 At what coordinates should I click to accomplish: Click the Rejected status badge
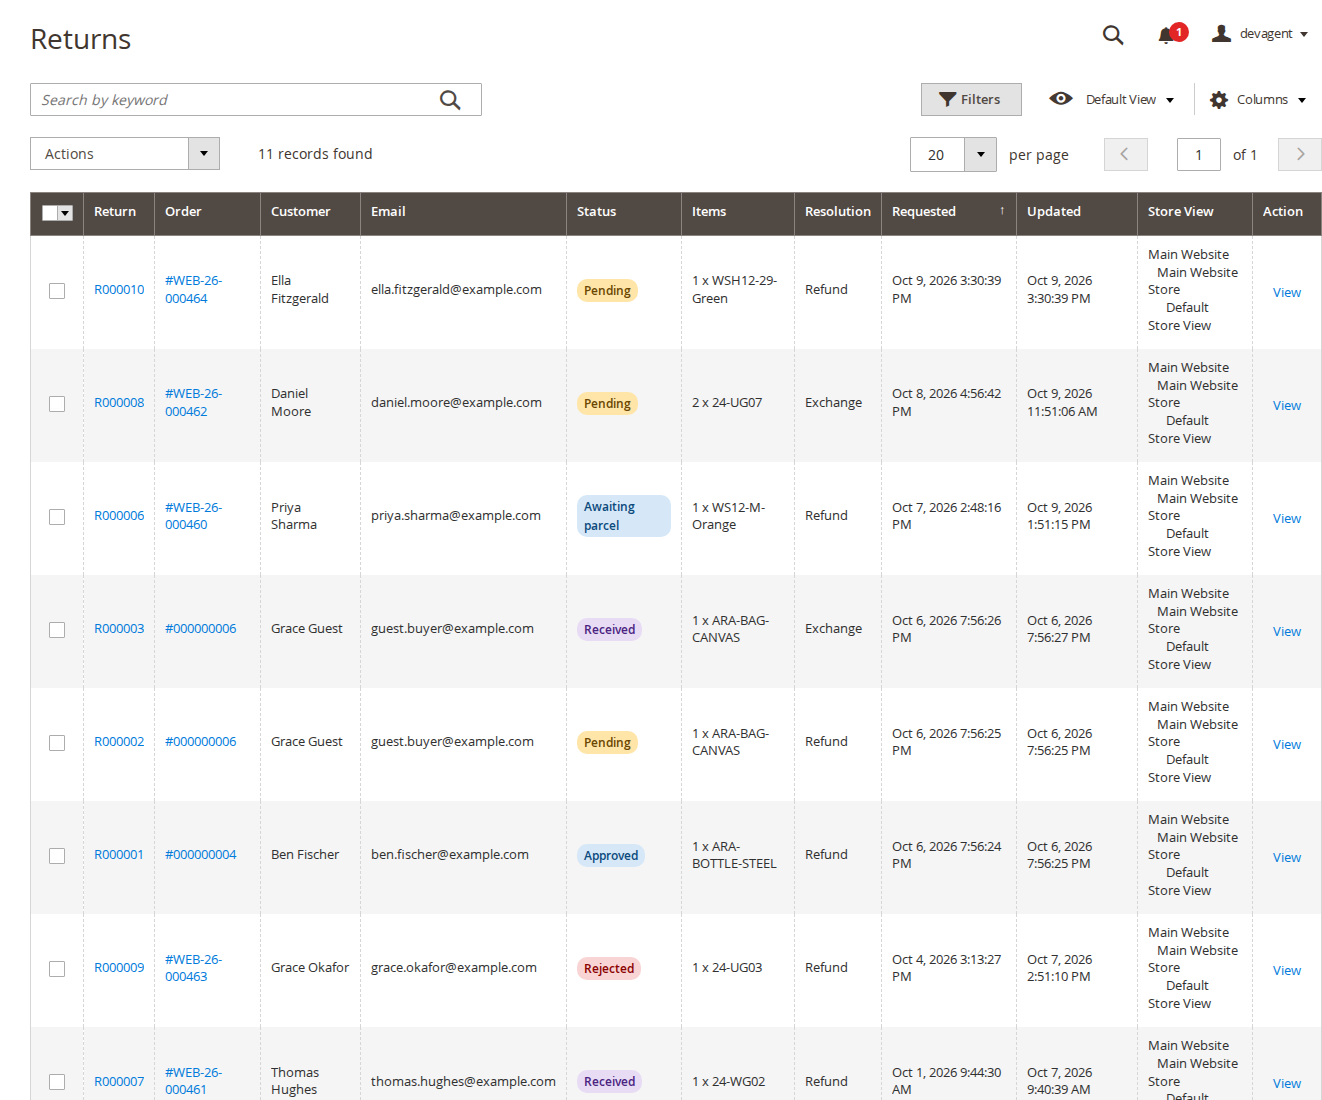click(x=609, y=968)
